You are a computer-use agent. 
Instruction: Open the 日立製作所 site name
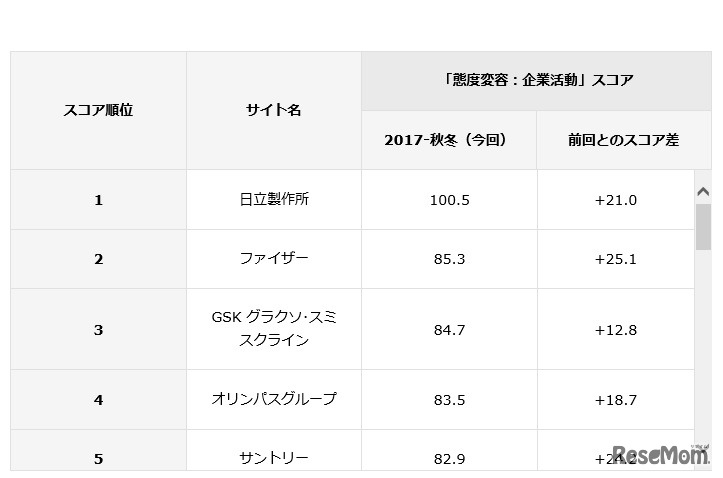(273, 199)
